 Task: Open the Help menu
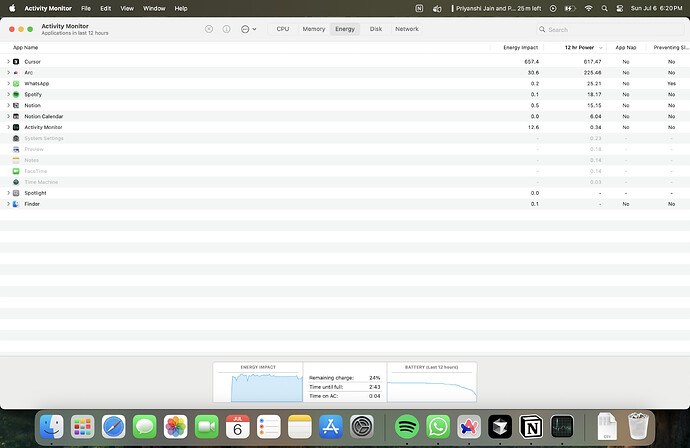[181, 8]
